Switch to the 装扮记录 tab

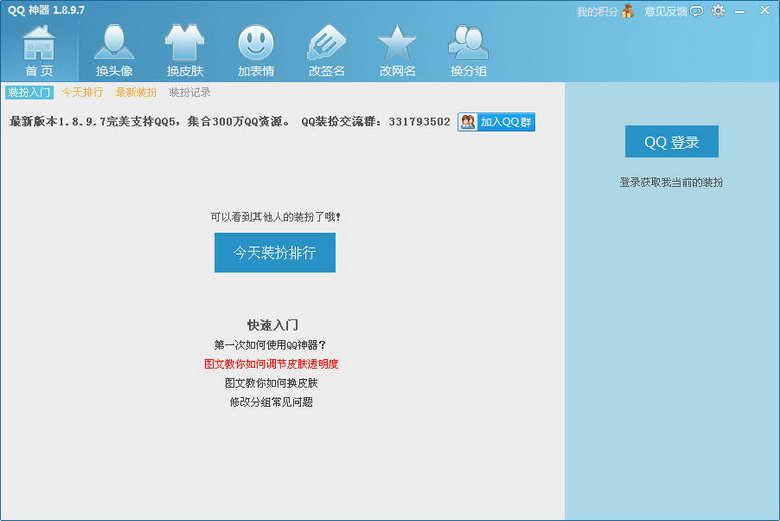coord(190,92)
